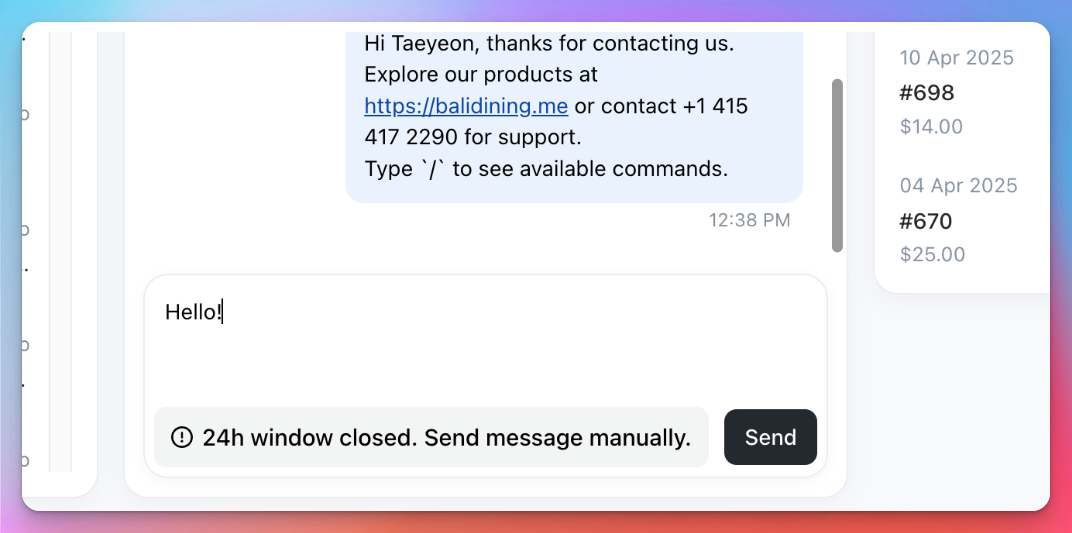Image resolution: width=1072 pixels, height=533 pixels.
Task: Click the 12:38 PM message timestamp
Action: pyautogui.click(x=749, y=220)
